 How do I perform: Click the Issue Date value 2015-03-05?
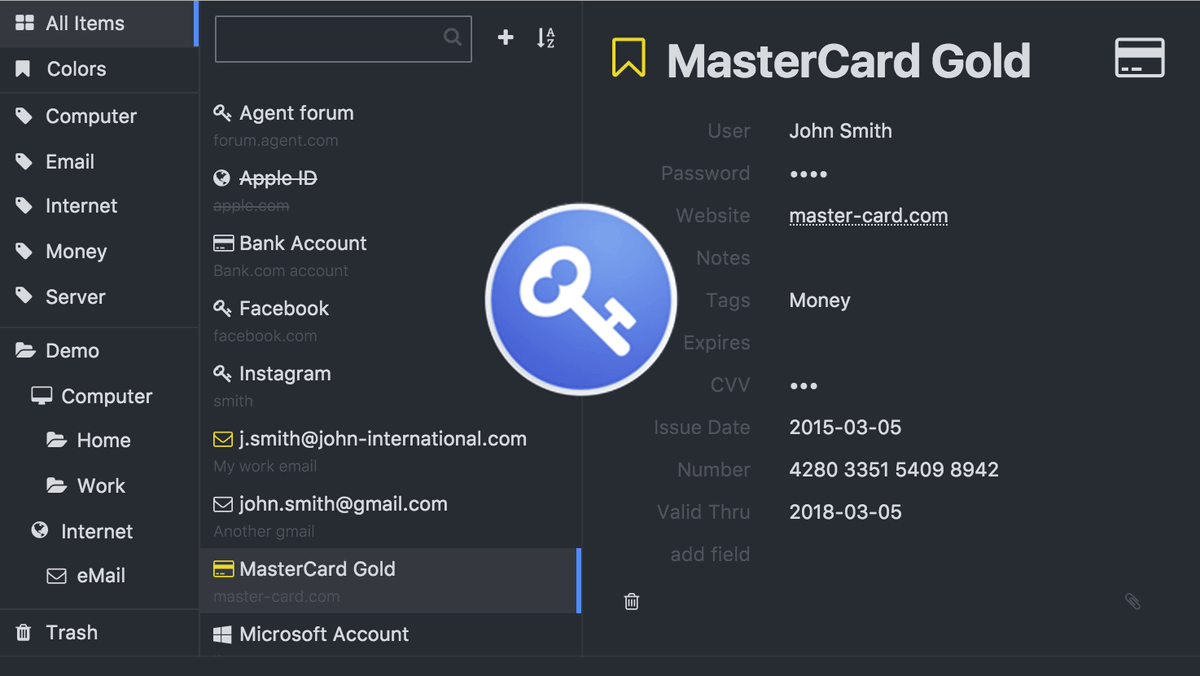(845, 427)
